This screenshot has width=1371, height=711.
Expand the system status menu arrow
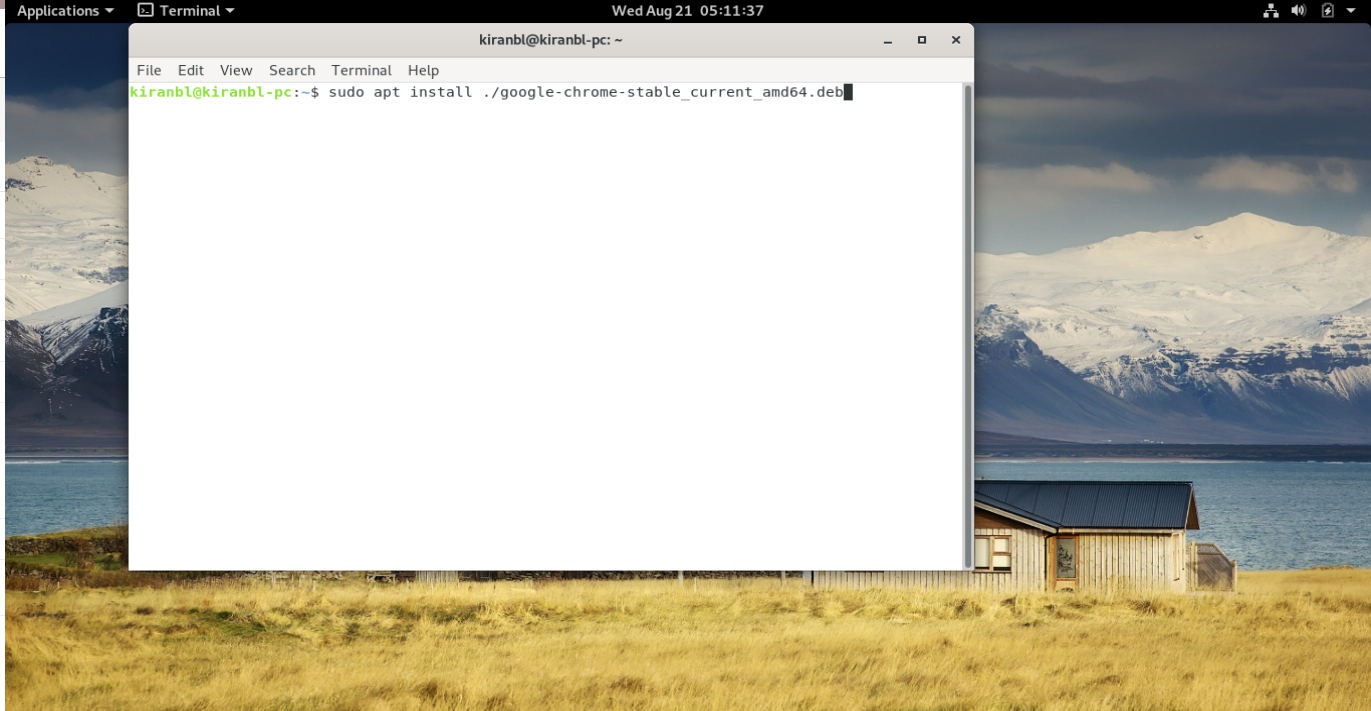(1352, 11)
